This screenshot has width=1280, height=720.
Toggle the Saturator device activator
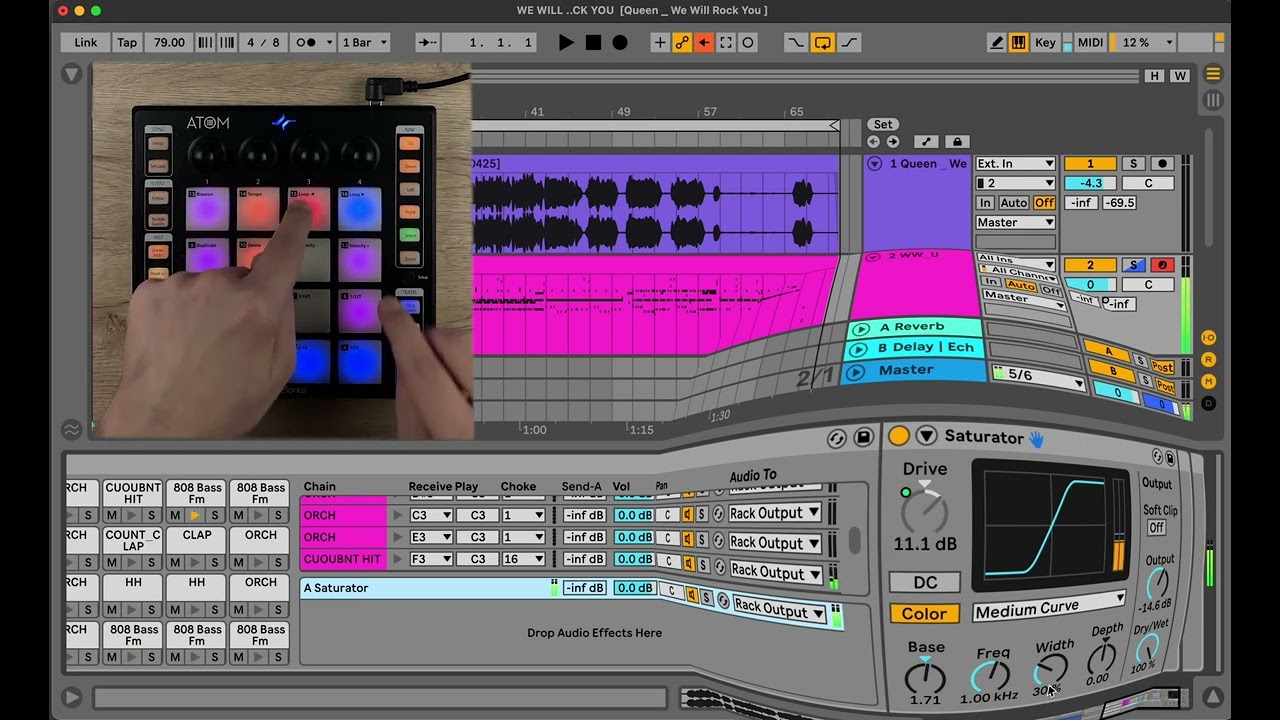(x=898, y=436)
